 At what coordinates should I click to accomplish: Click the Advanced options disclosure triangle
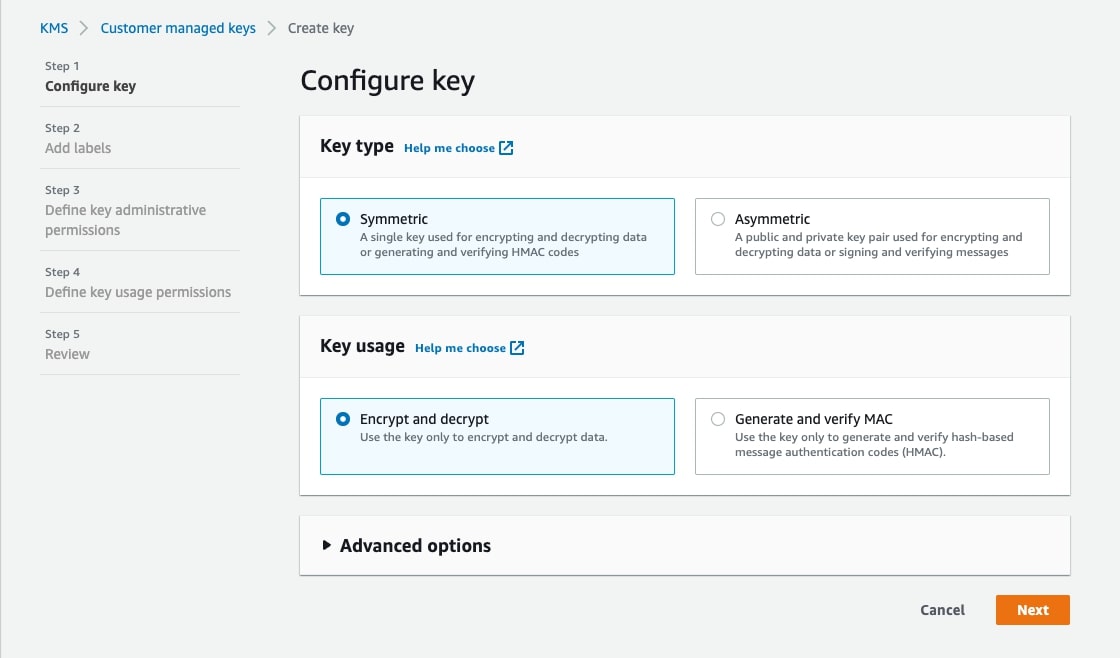[326, 546]
